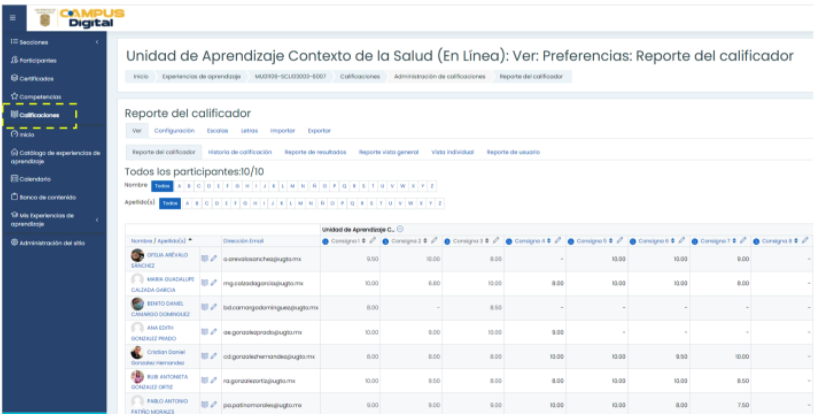Click the edit pencil for Cristian Daniel Gonzalez
Image resolution: width=814 pixels, height=417 pixels.
tap(213, 356)
